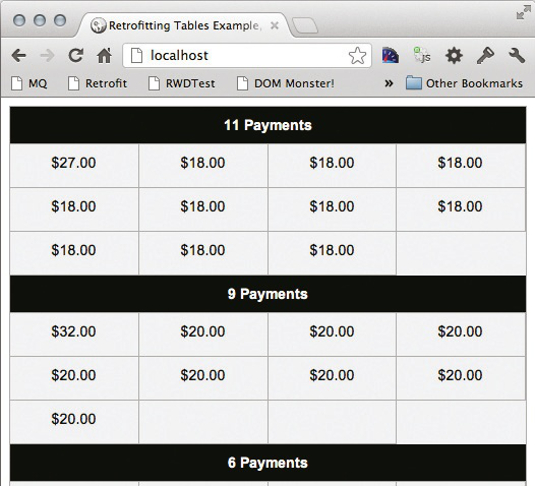Click the 11 Payments header
Viewport: 535px width, 486px height.
coord(268,125)
